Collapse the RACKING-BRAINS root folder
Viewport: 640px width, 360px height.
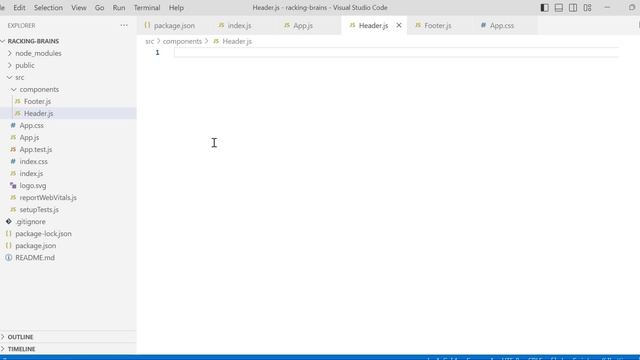(33, 41)
